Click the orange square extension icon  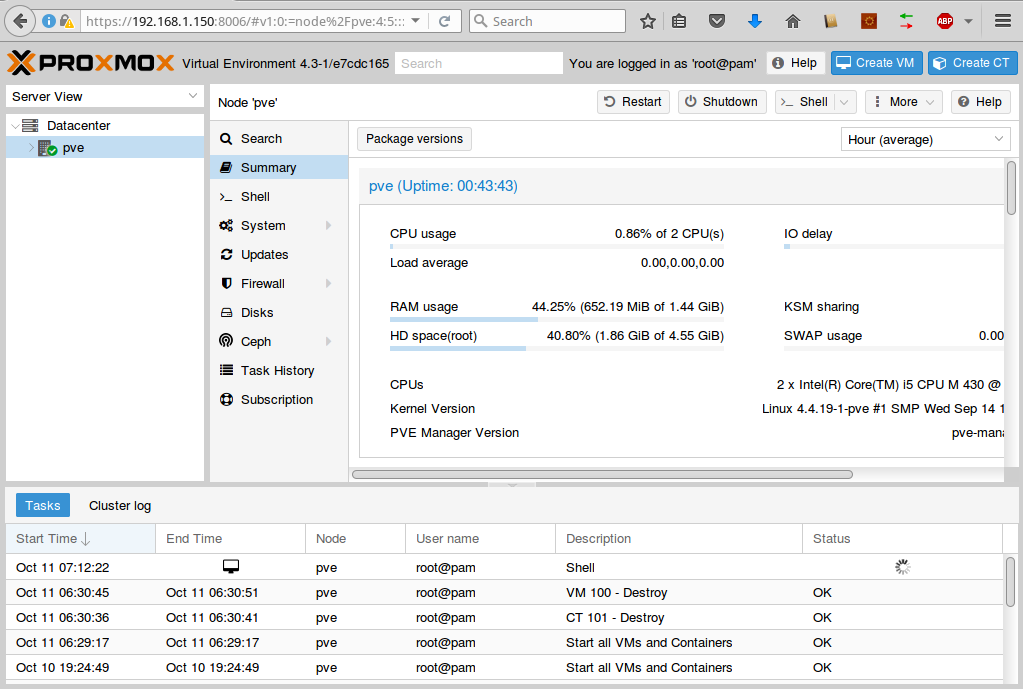(868, 22)
